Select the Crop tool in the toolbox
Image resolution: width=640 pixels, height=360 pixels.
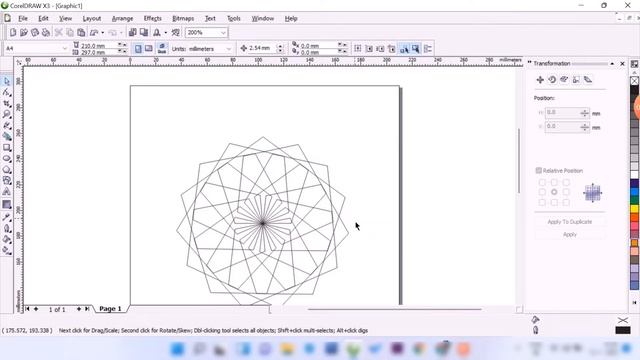coord(7,104)
